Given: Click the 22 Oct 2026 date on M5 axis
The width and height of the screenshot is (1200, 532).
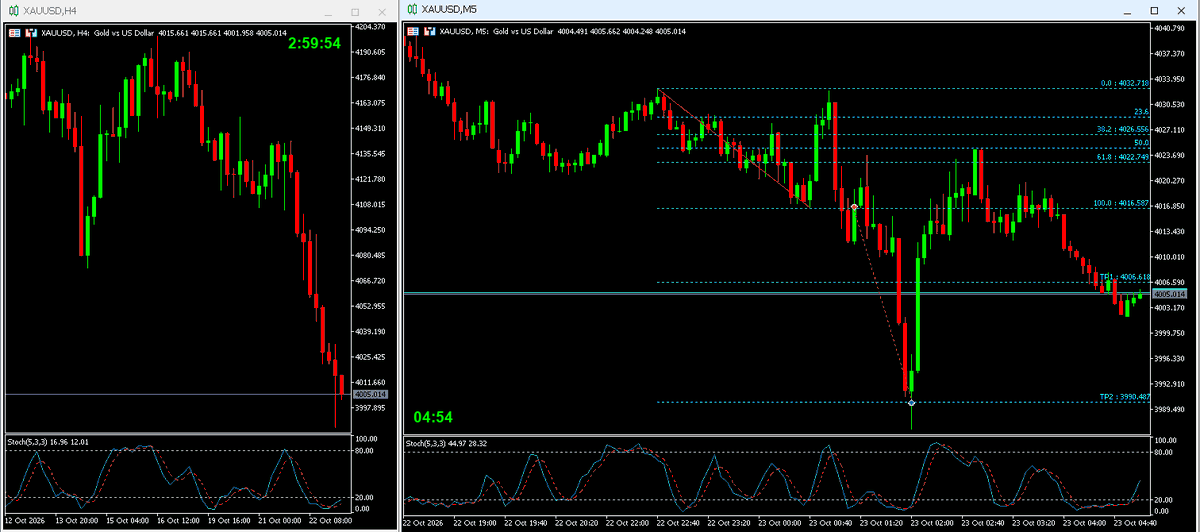Looking at the screenshot, I should point(423,522).
